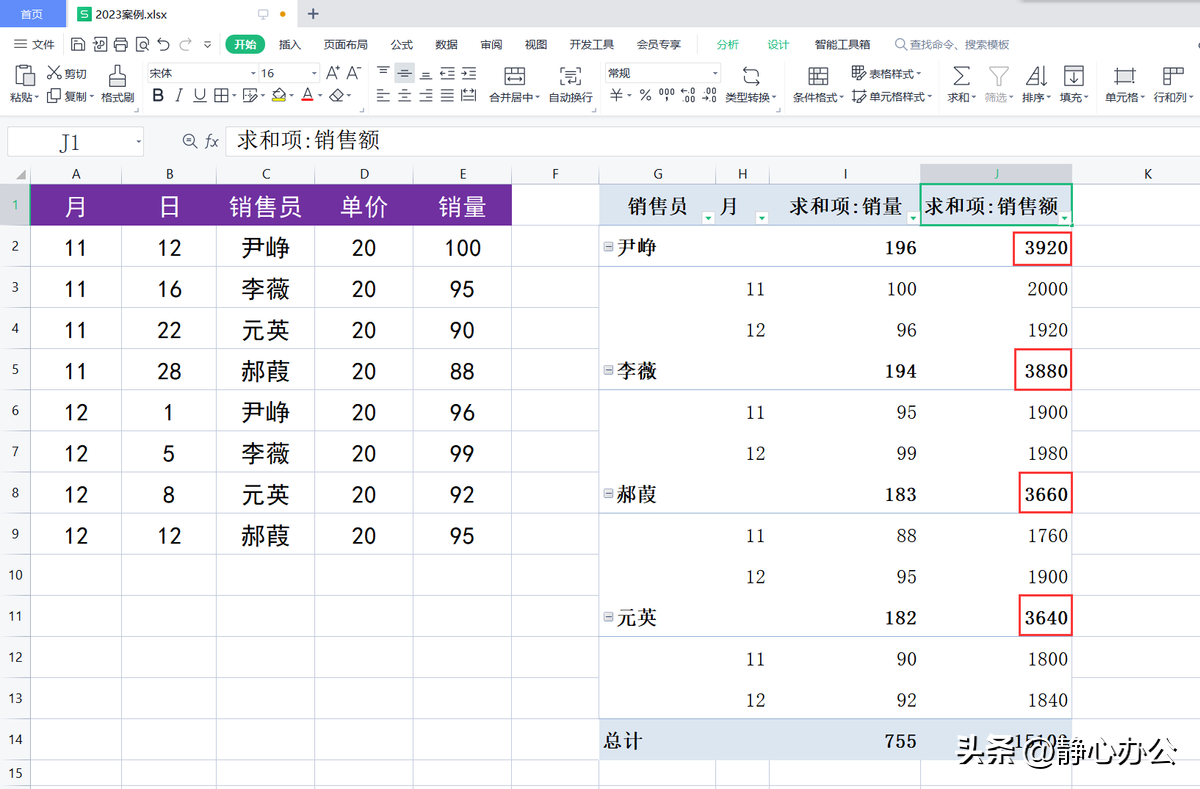
Task: Center cell text horizontally
Action: [x=404, y=95]
